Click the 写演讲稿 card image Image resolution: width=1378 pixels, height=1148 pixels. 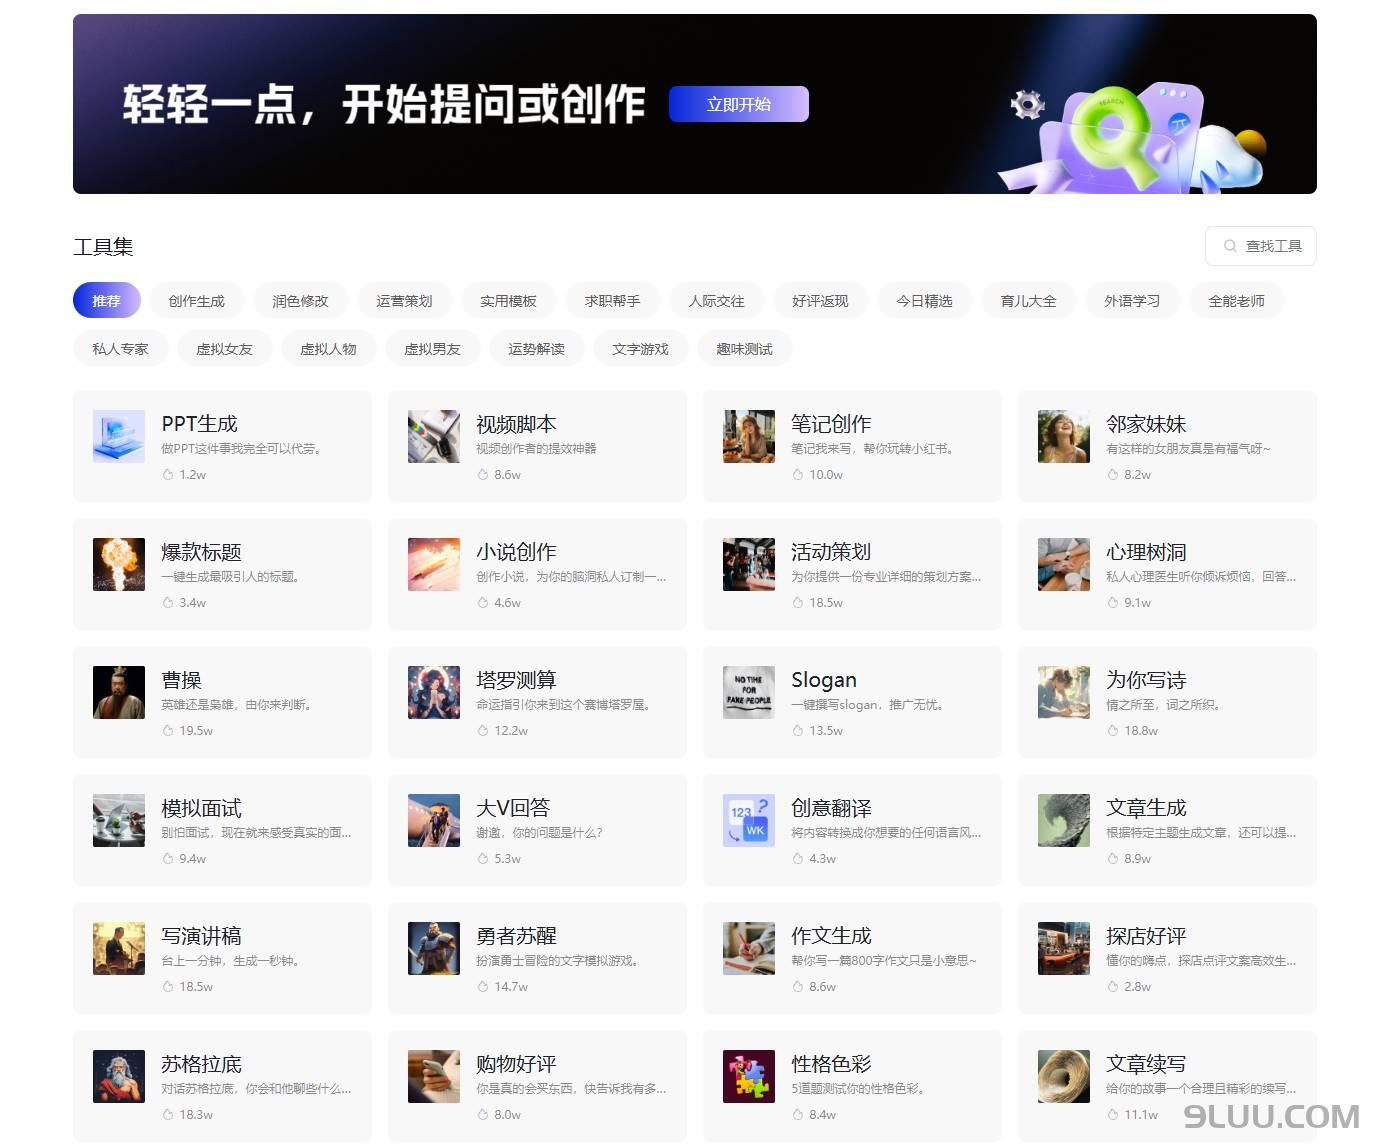pyautogui.click(x=119, y=948)
